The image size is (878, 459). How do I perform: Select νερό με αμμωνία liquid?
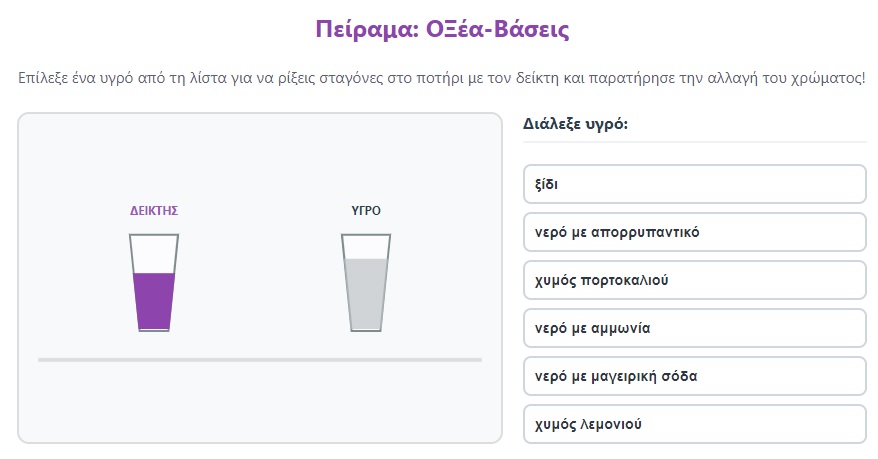pyautogui.click(x=694, y=328)
